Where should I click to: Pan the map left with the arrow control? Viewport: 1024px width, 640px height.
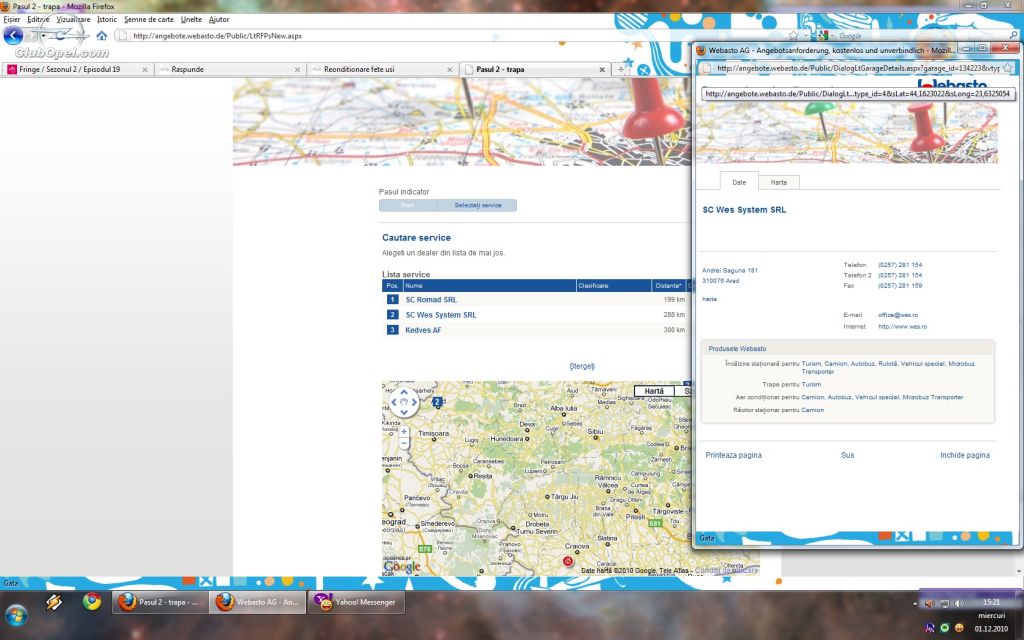394,402
